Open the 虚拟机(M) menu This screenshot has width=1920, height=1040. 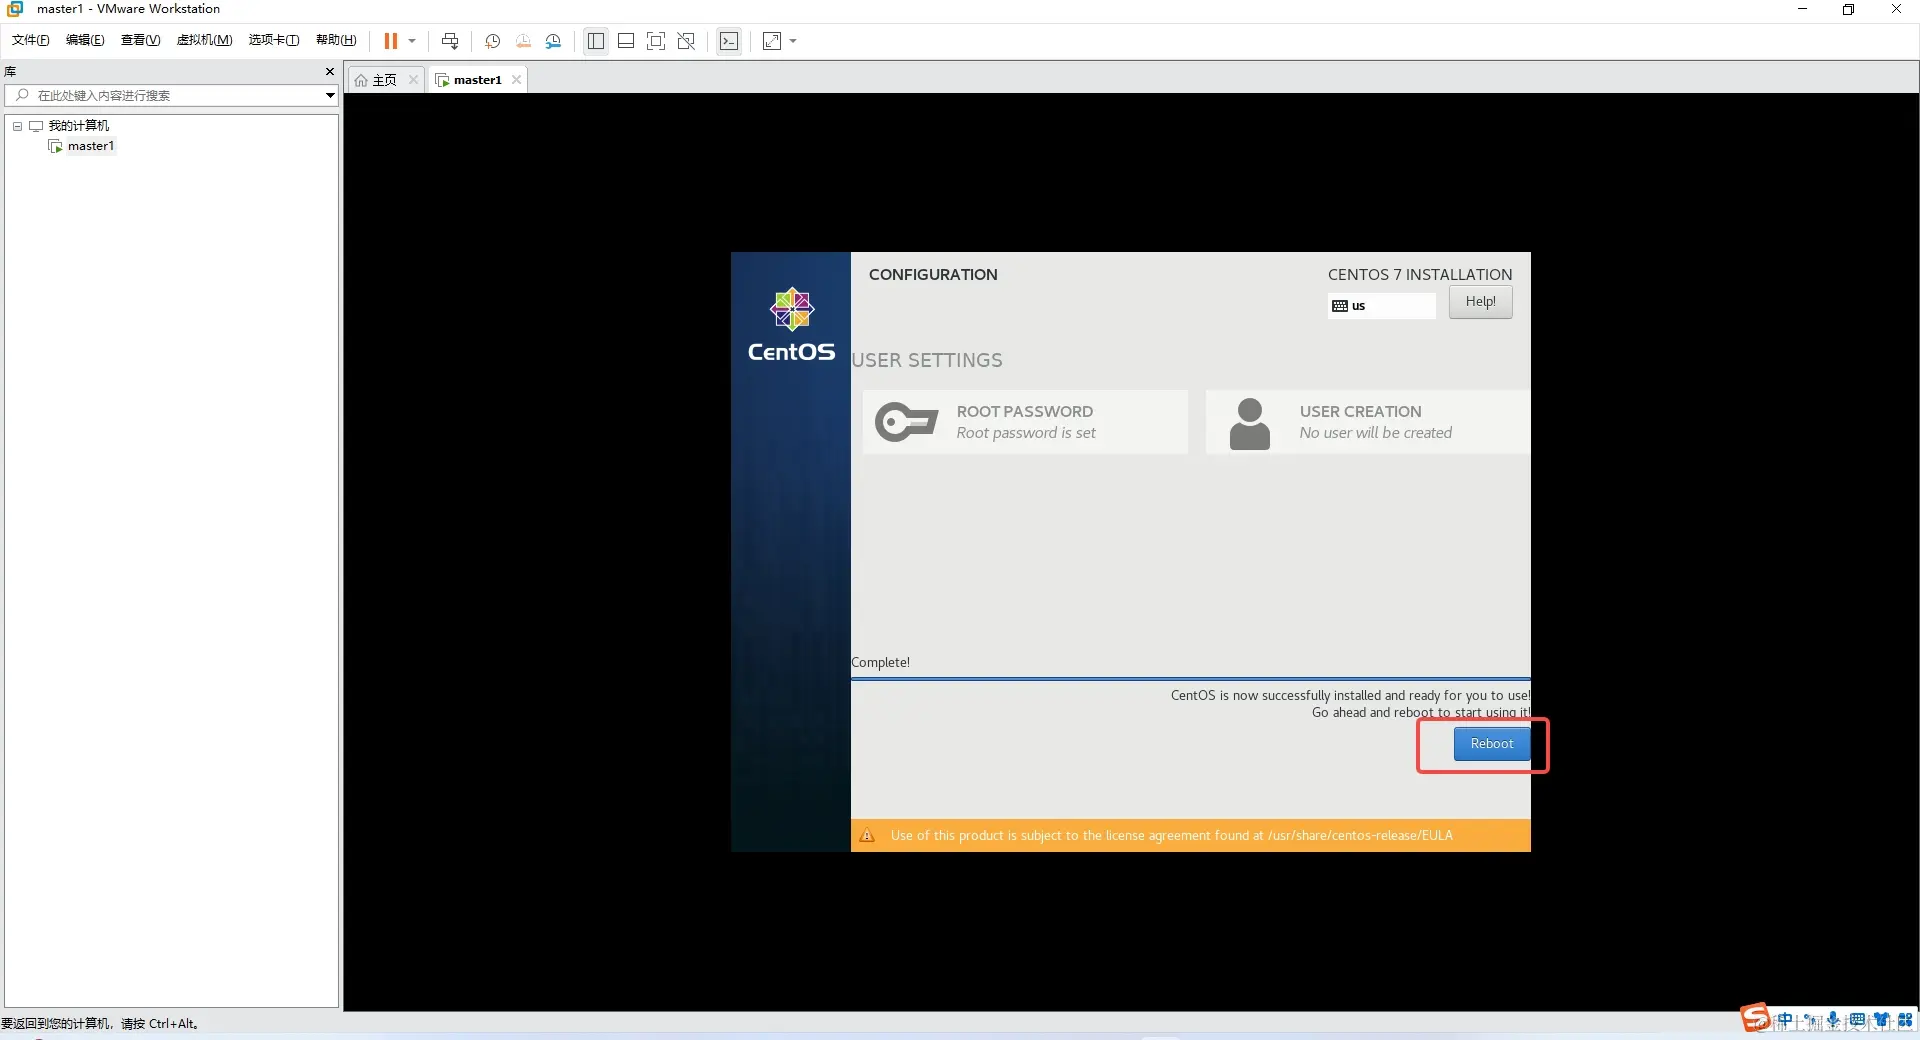click(x=204, y=40)
